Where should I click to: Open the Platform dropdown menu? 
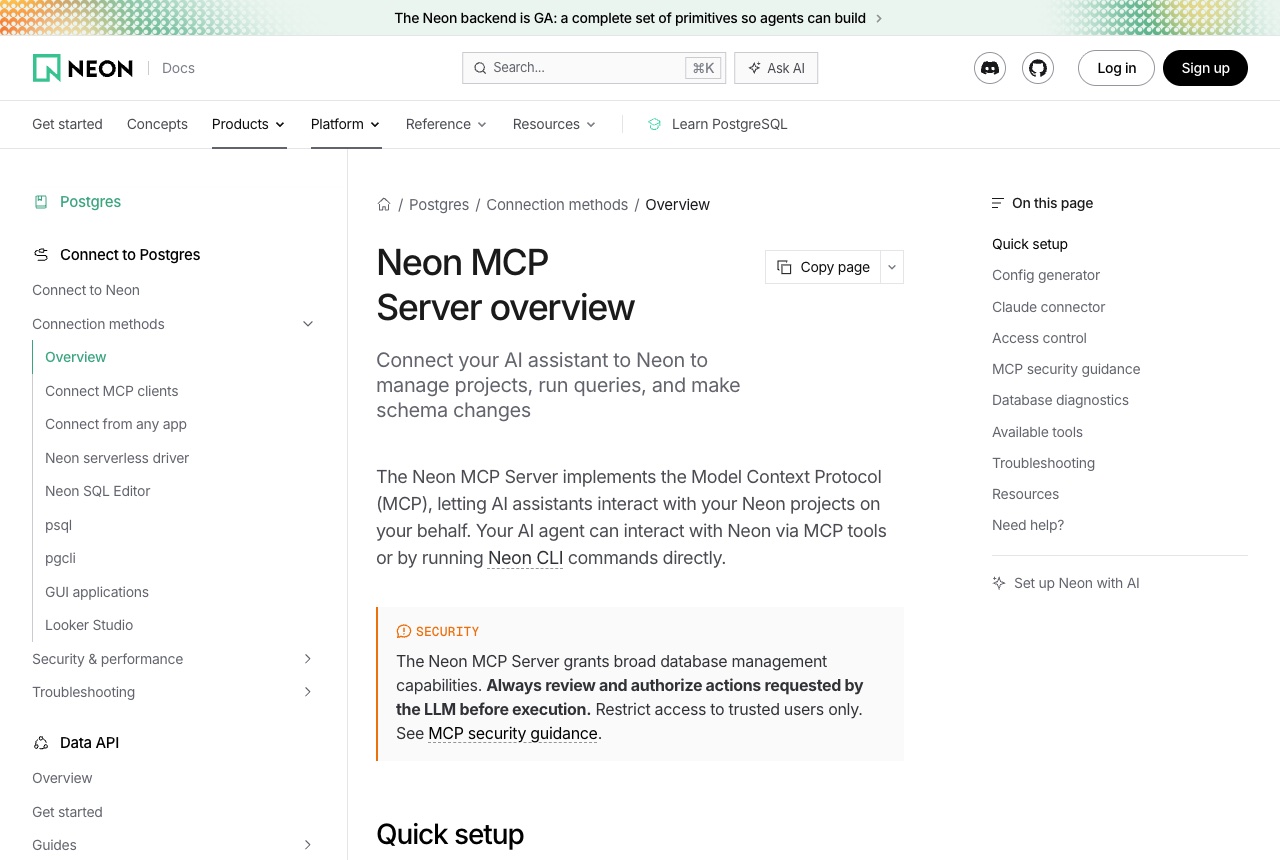click(x=346, y=124)
